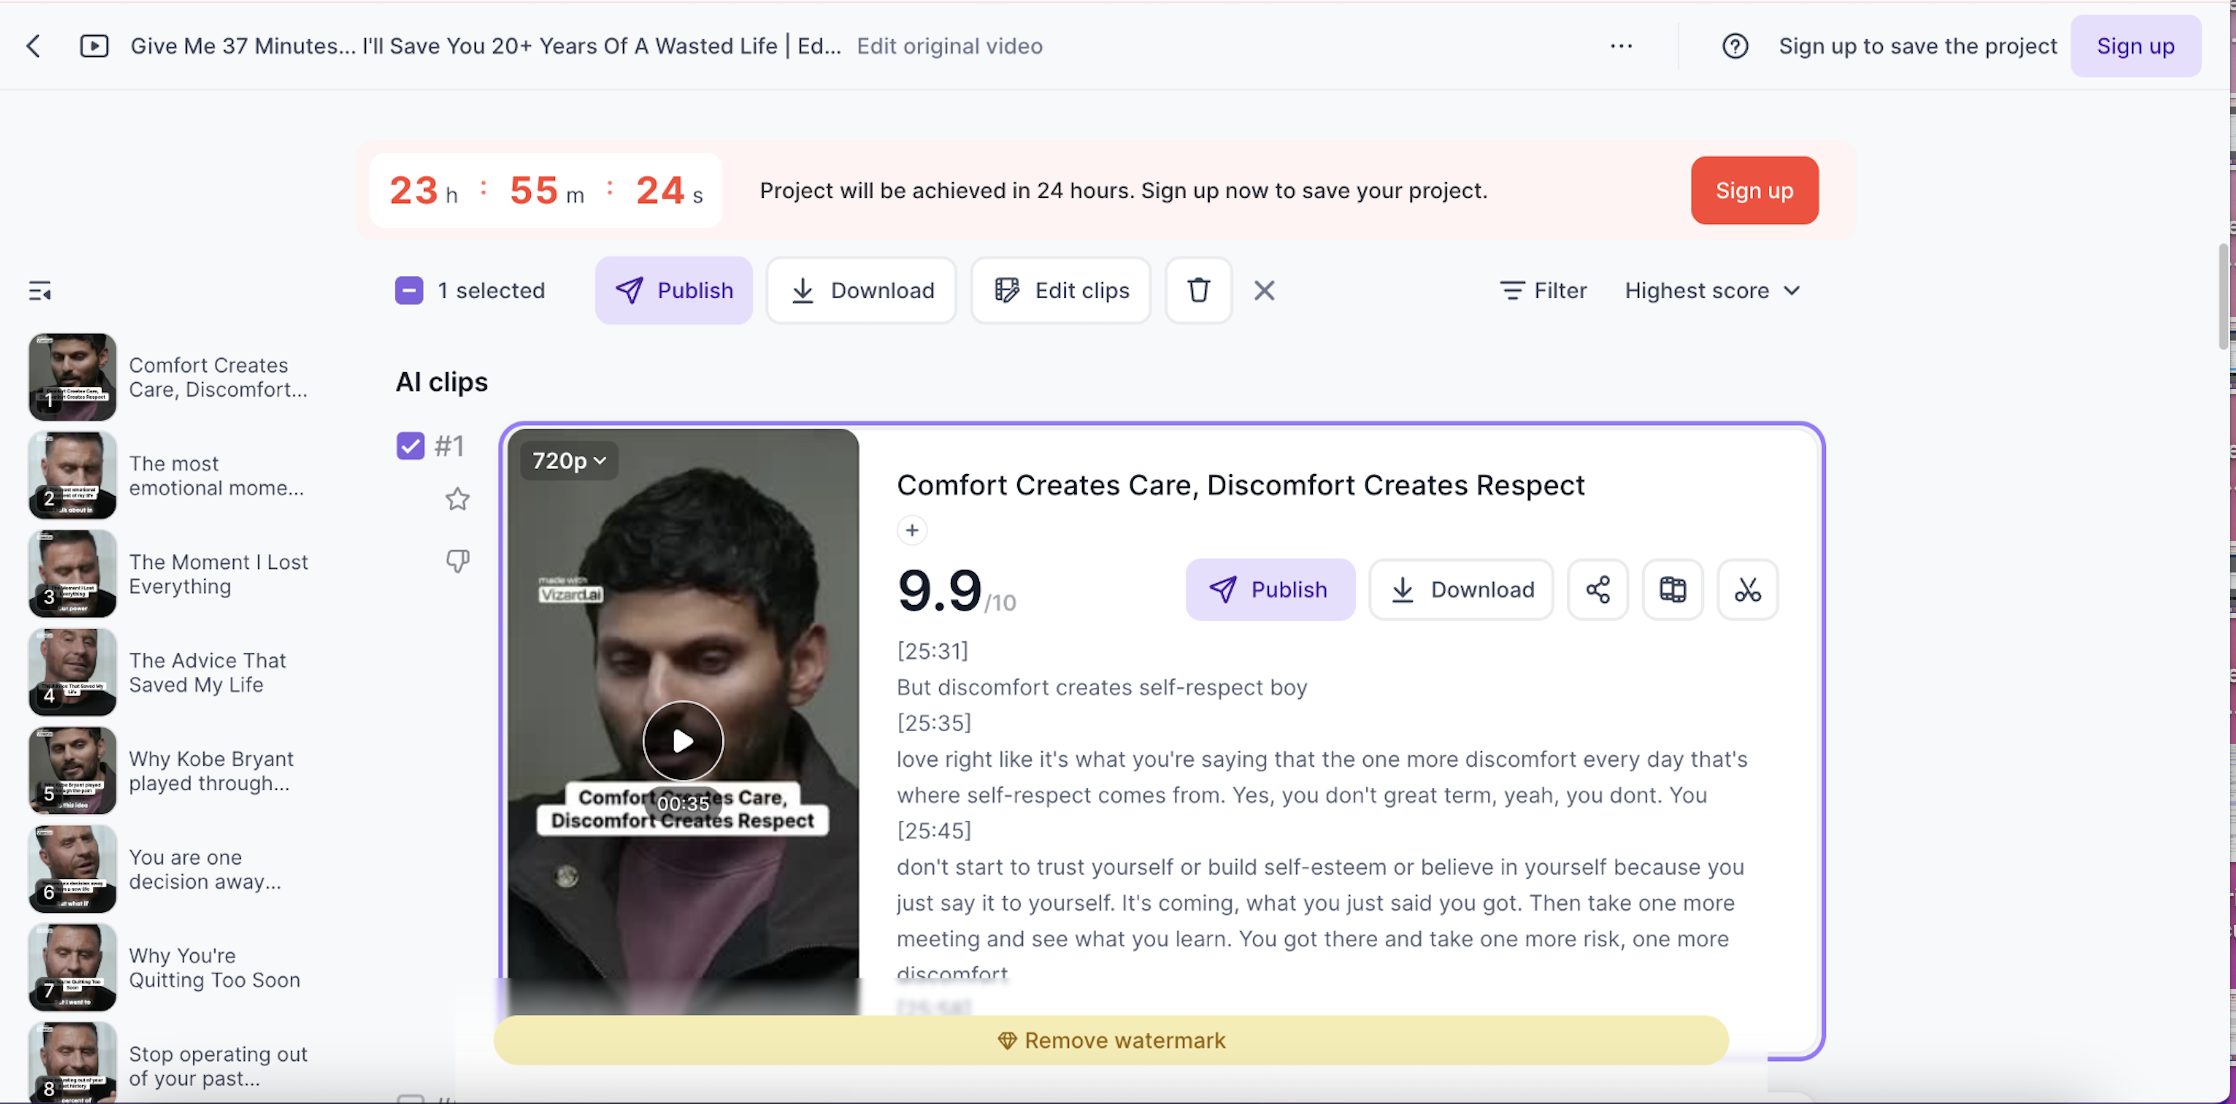Open the three-dot more options menu

(1621, 46)
